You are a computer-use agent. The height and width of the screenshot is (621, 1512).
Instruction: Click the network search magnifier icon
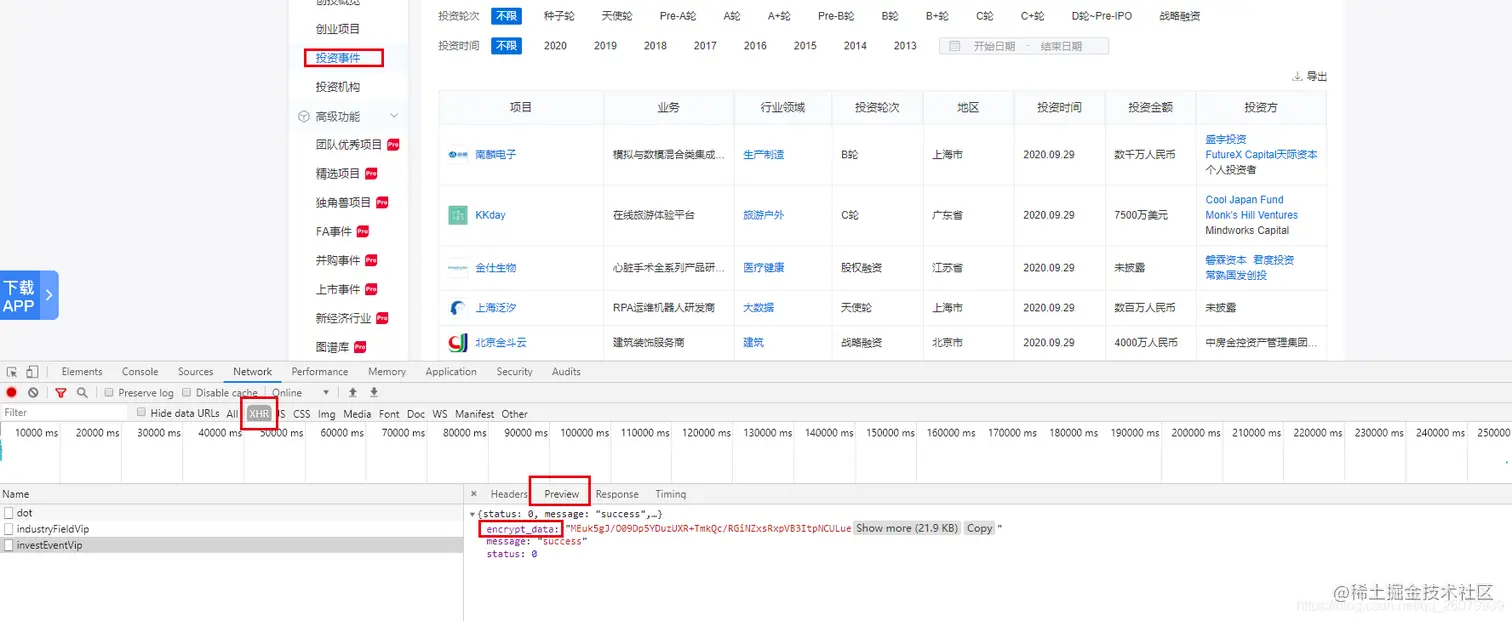coord(82,392)
